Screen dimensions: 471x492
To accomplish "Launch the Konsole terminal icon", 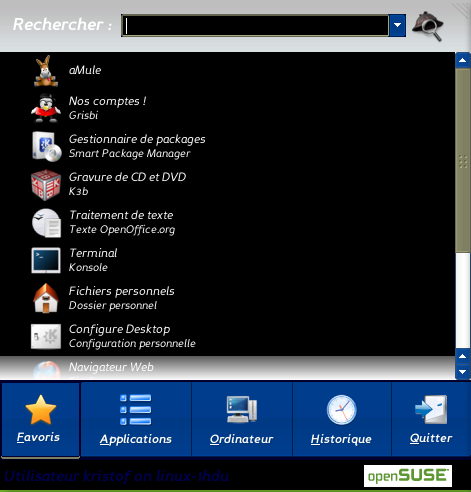I will (46, 260).
